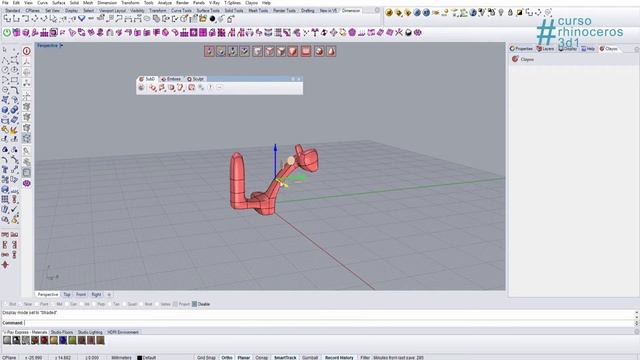Uncheck the Disable osnap checkbox
The height and width of the screenshot is (360, 640).
click(194, 304)
